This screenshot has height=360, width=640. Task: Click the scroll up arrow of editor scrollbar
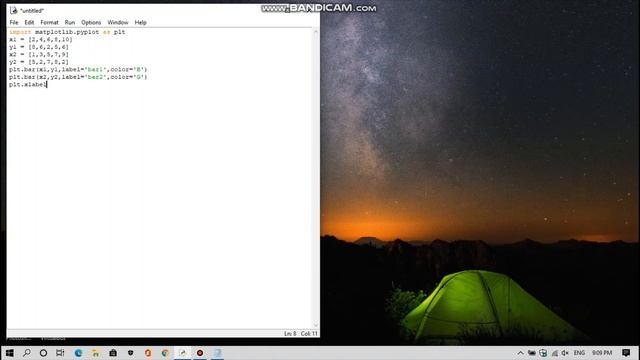tap(316, 32)
